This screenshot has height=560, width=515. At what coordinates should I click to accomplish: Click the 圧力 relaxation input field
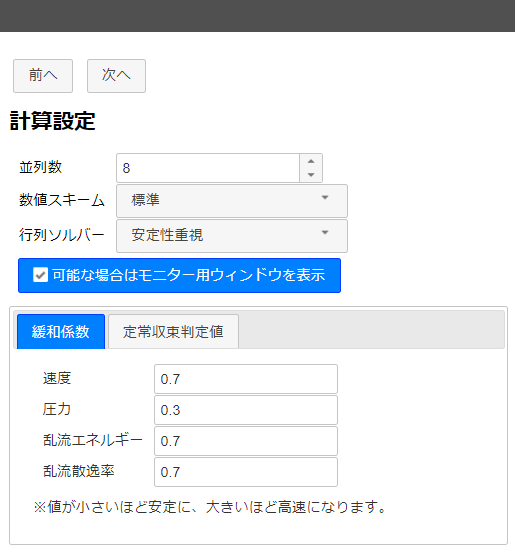tap(246, 410)
